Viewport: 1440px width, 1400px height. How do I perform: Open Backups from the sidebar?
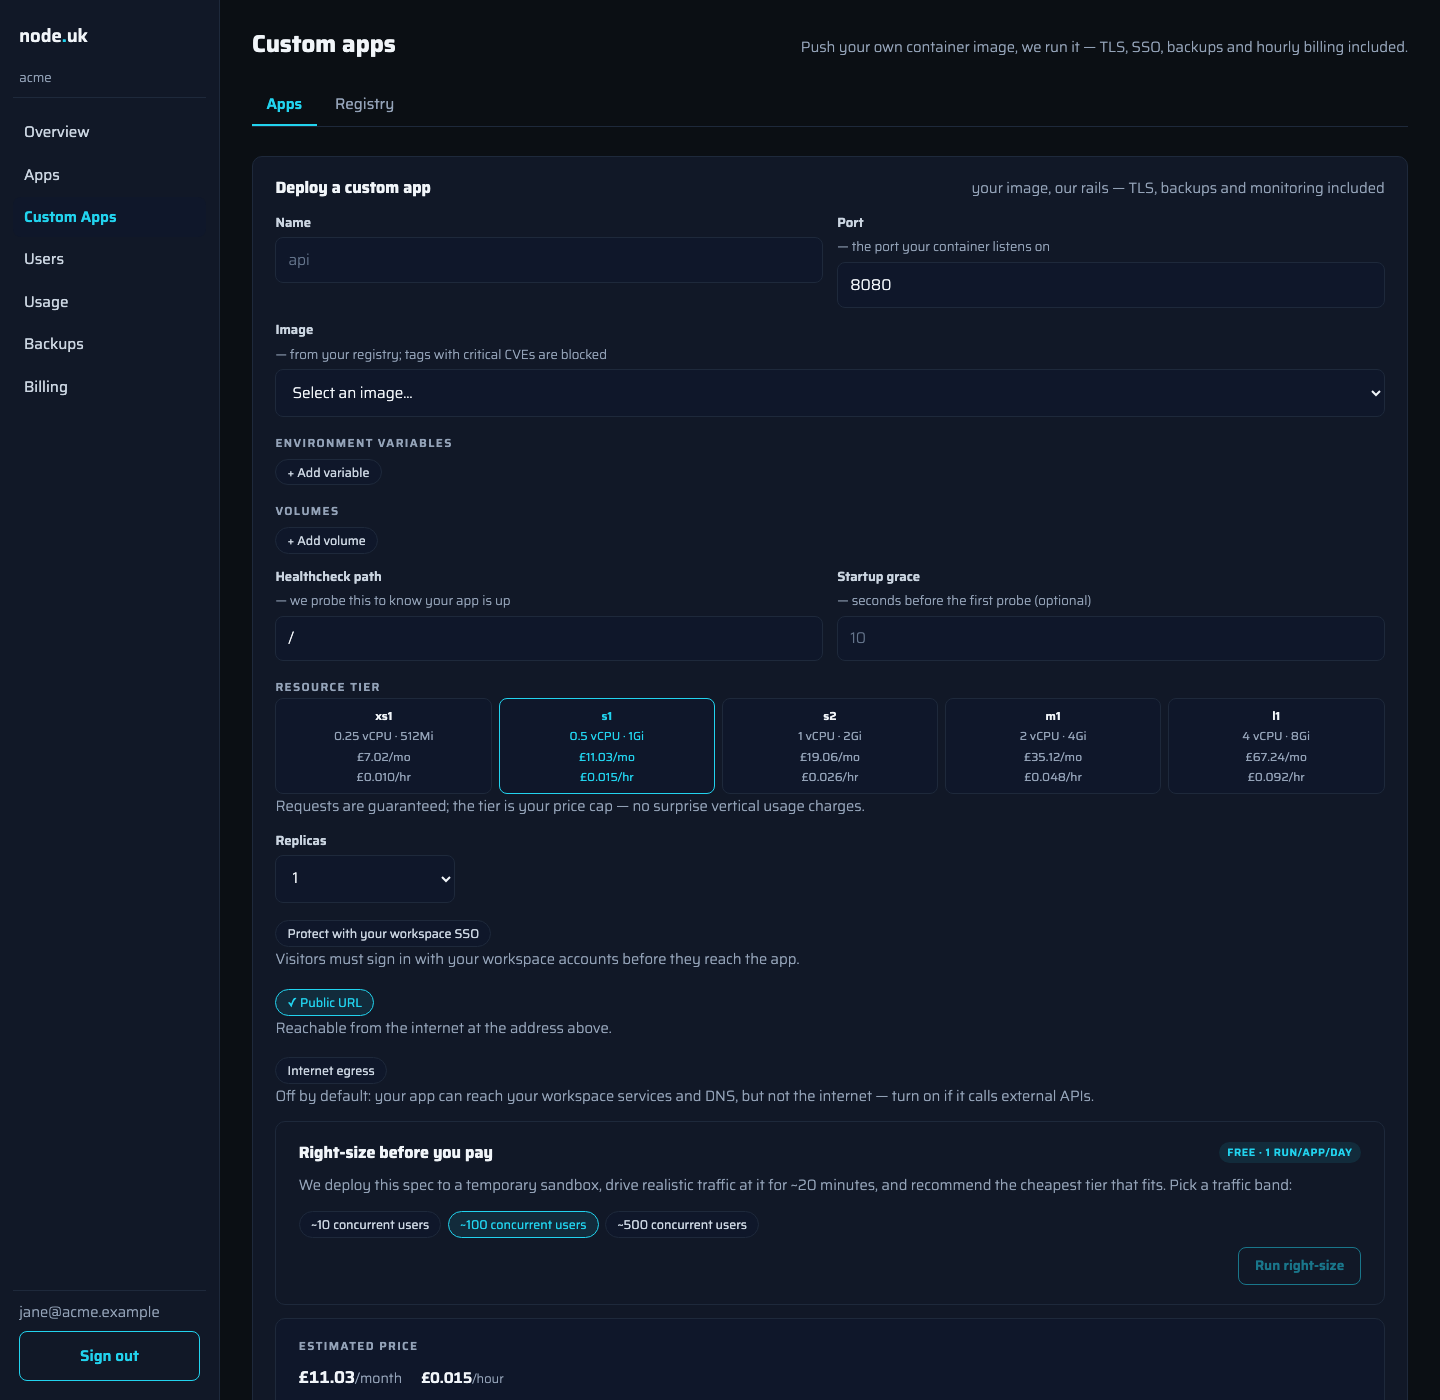click(x=109, y=344)
